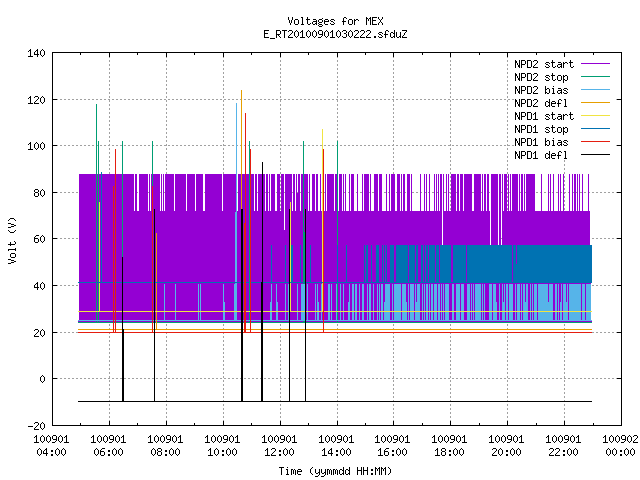Click the light blue NPD2 bias legend line
Screen dimensions: 640x480
596,89
